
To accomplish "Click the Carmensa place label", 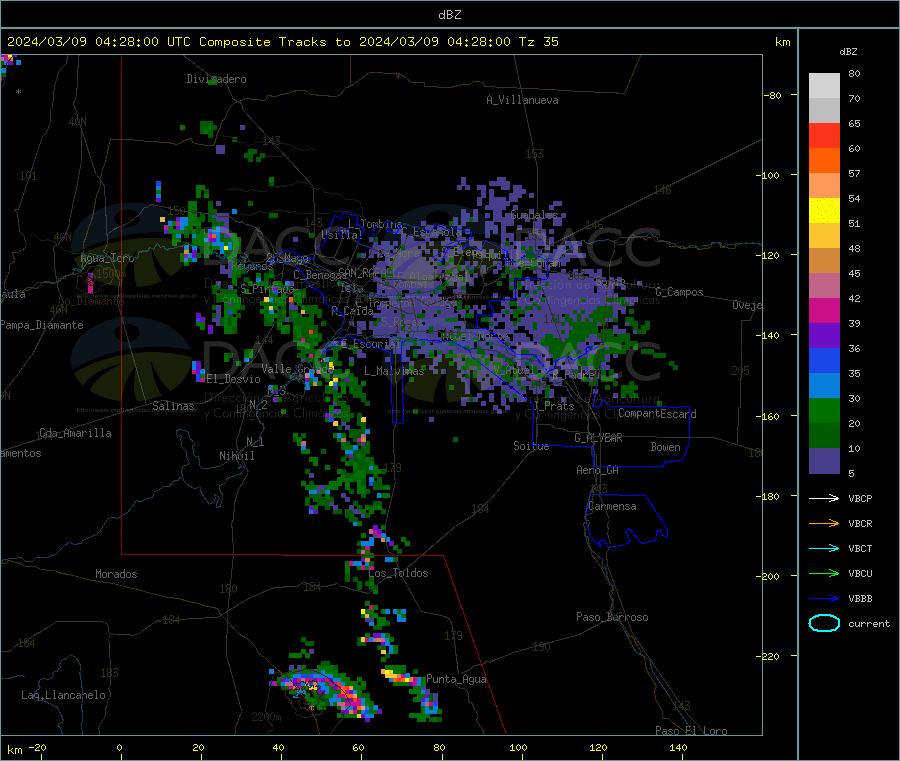I will point(612,506).
